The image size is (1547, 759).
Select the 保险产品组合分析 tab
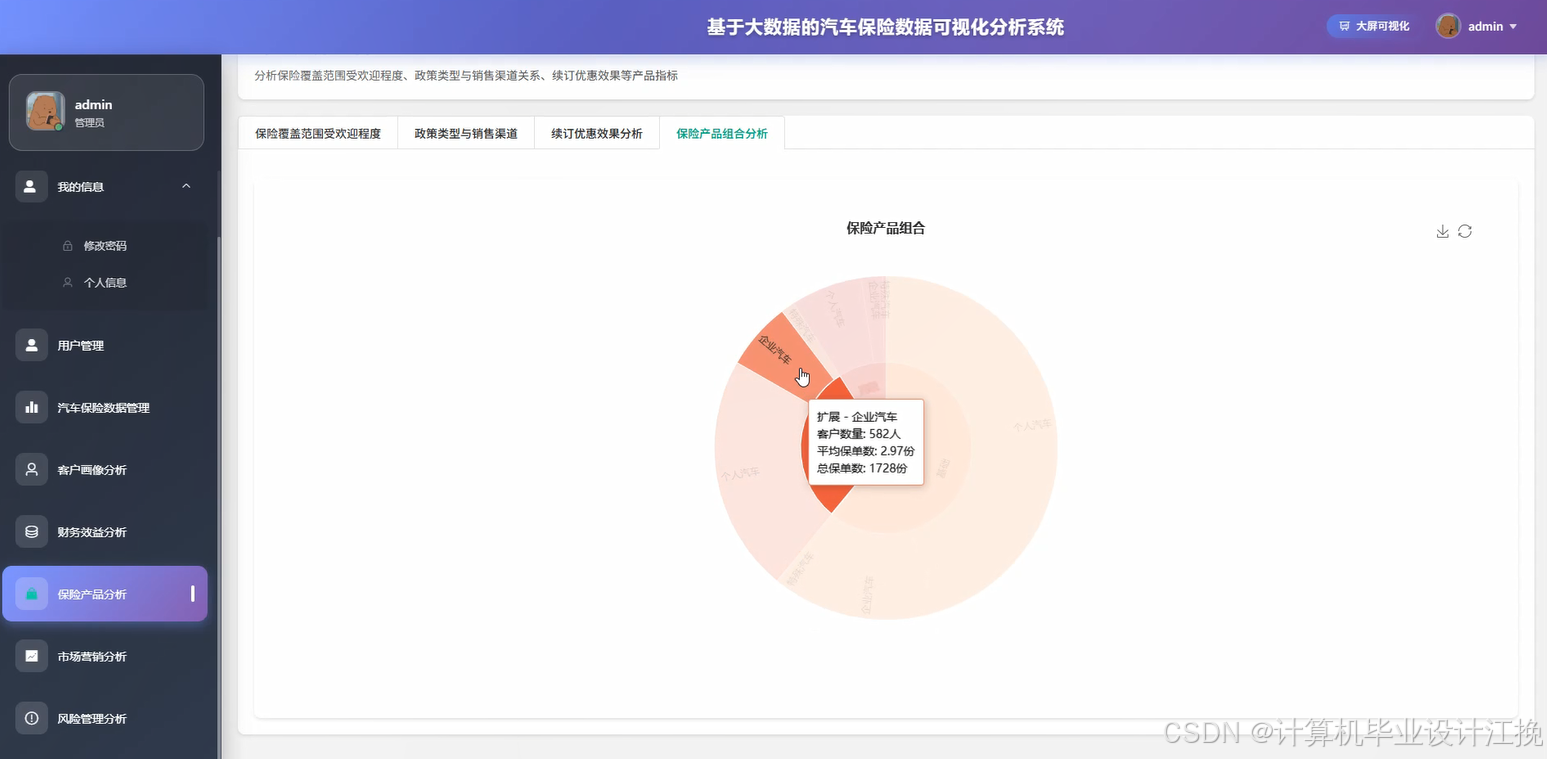[x=722, y=133]
